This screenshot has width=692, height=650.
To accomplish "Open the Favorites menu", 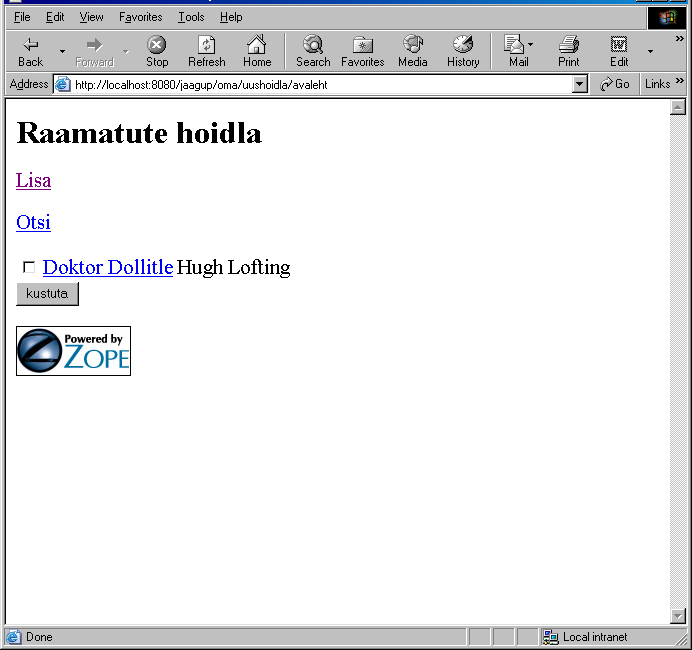I will (140, 17).
